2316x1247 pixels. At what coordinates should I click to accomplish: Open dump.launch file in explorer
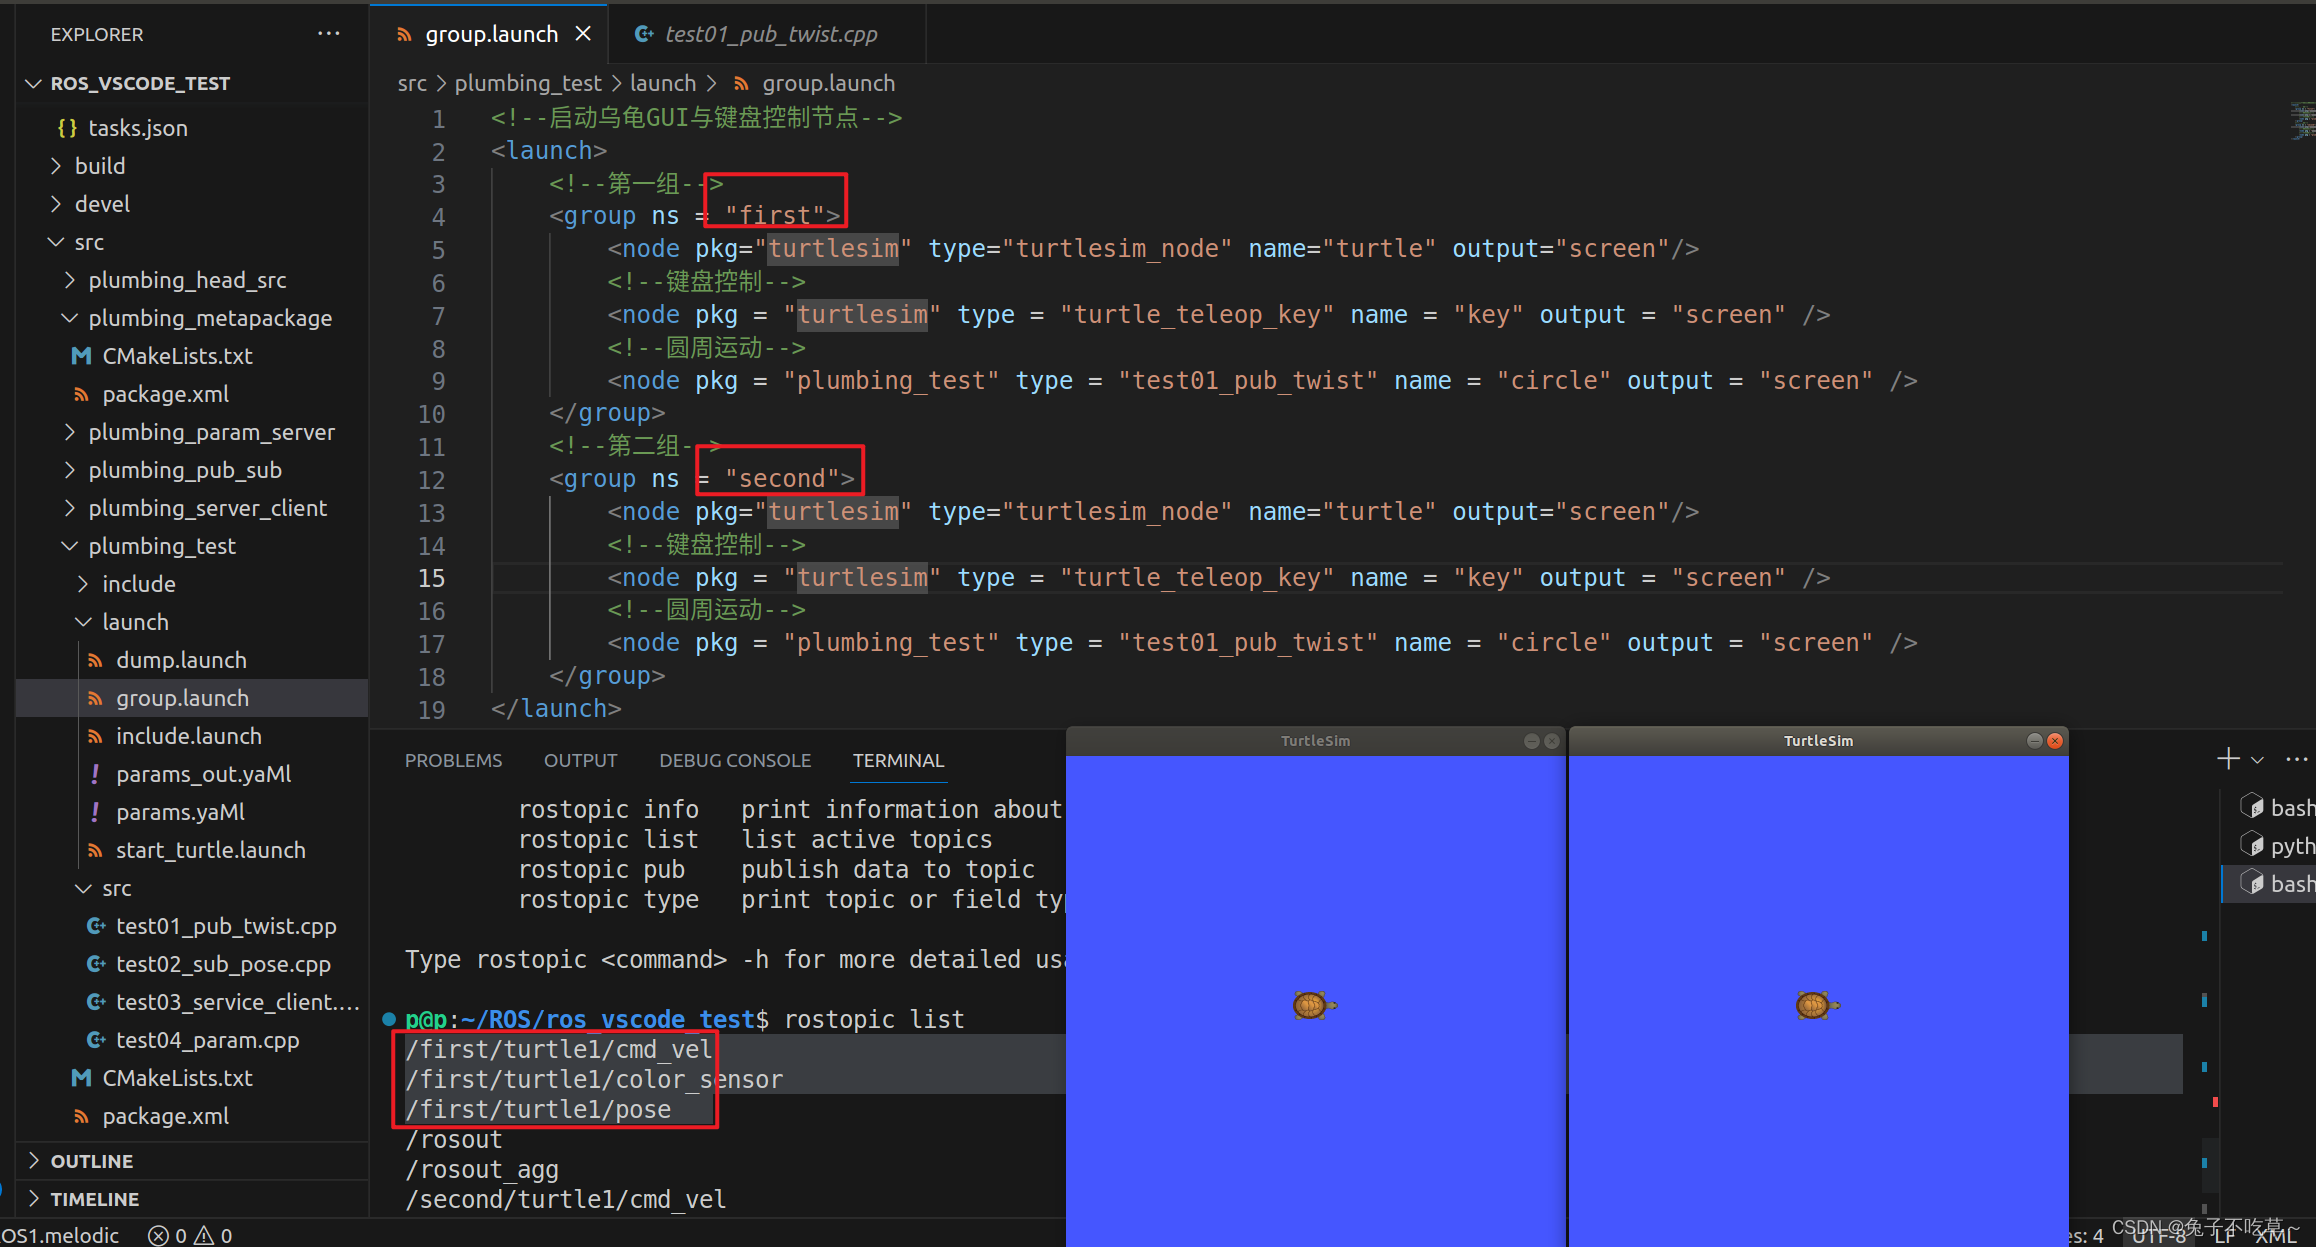181,660
